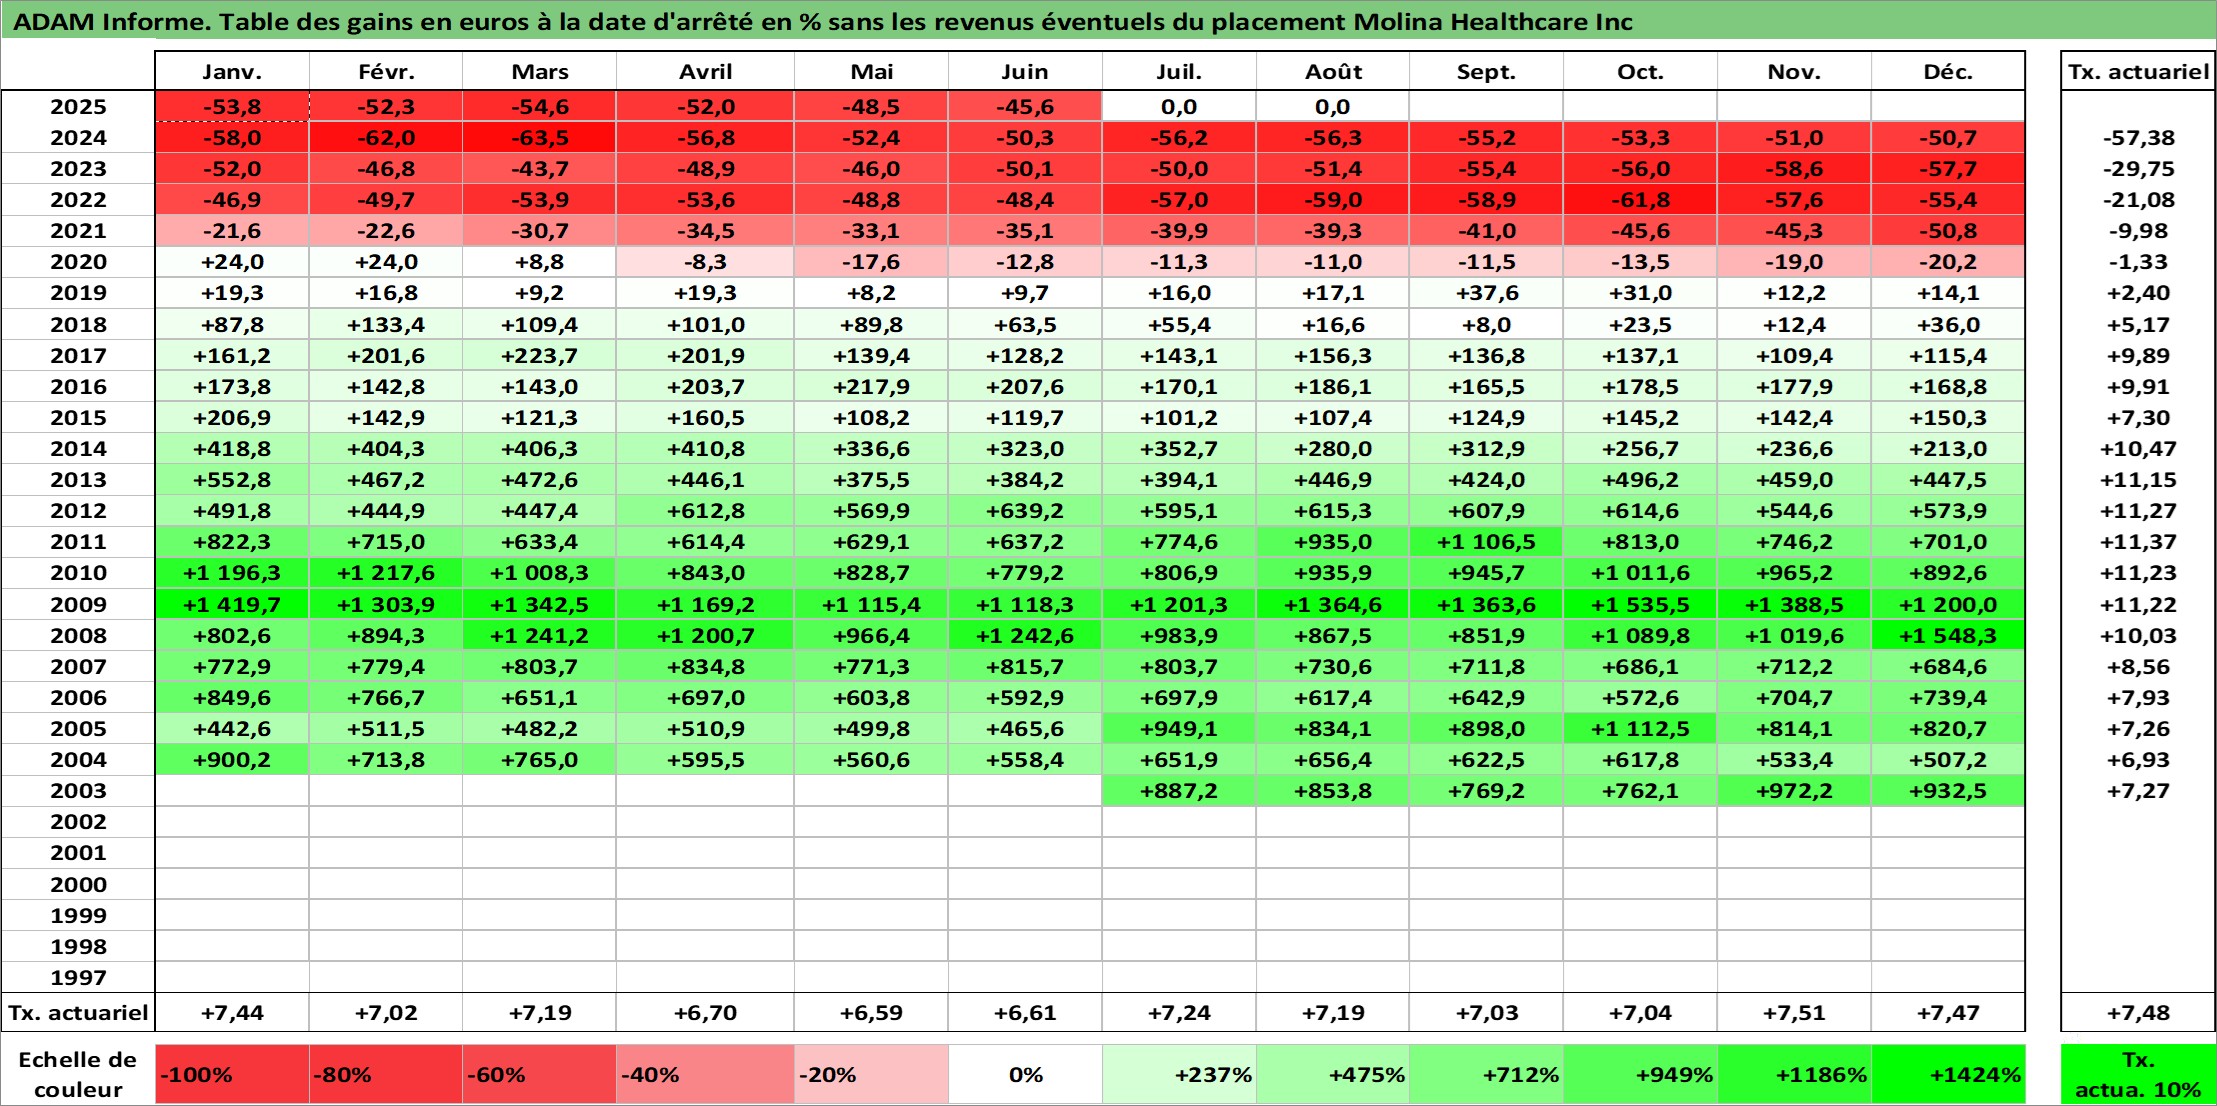Select the +712% green scale swatch
Screen dimensions: 2217x1106
[x=1486, y=1075]
